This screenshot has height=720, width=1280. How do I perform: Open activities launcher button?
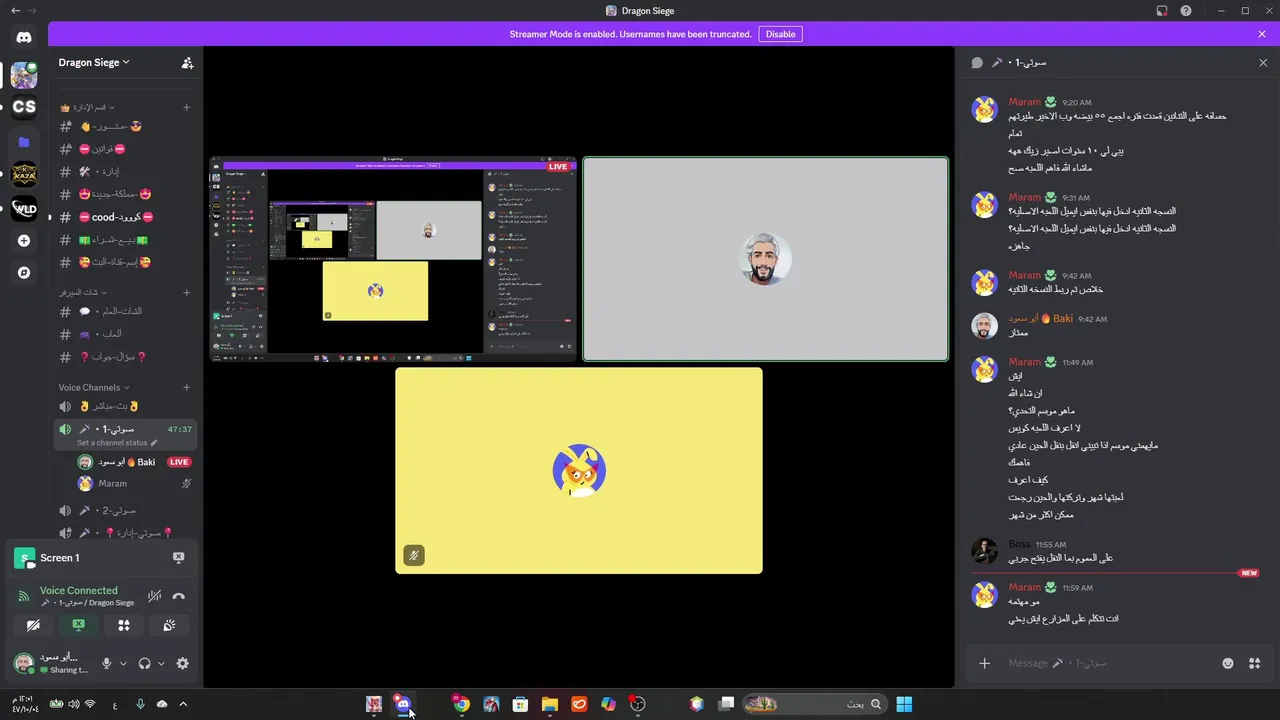[x=124, y=625]
